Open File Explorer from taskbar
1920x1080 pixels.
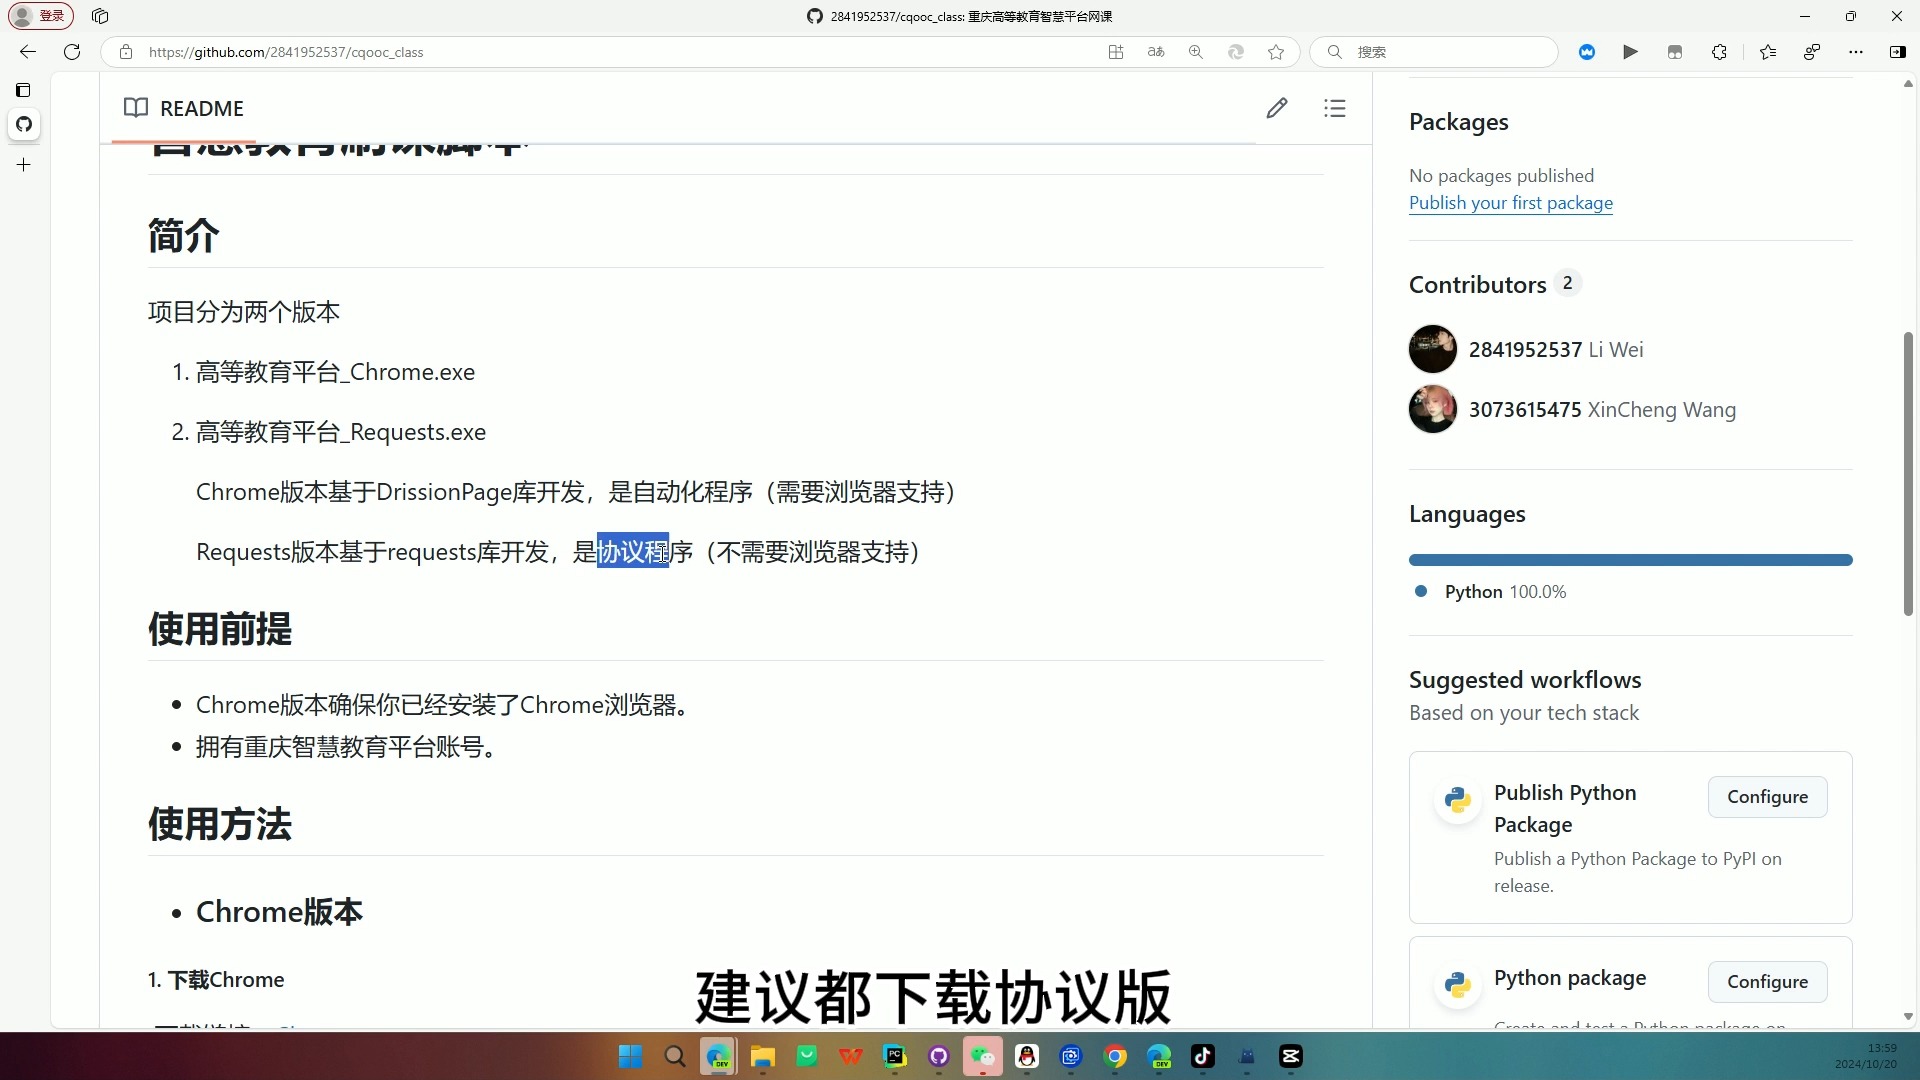[763, 1057]
